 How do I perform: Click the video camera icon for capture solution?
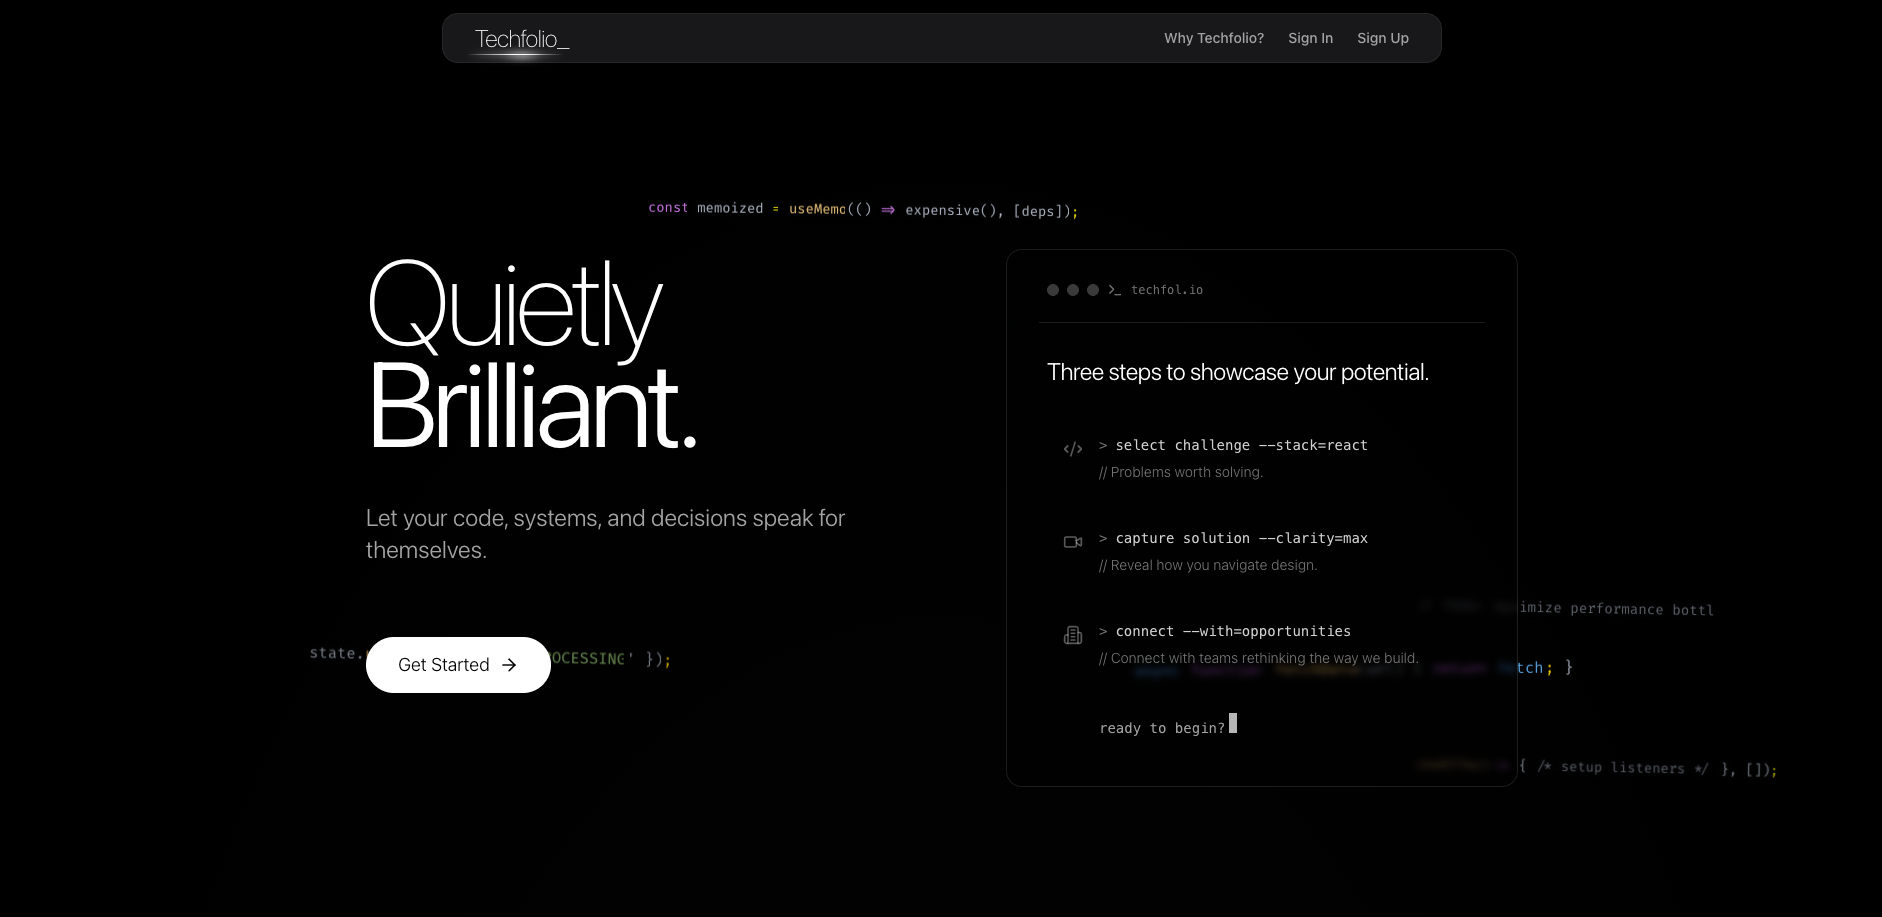1073,541
